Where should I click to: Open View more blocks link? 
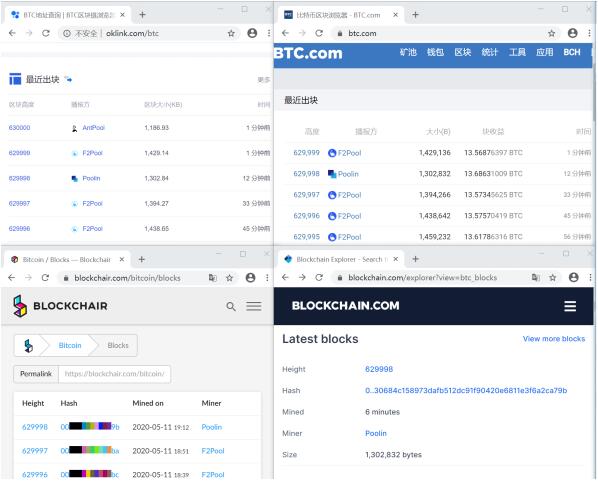pyautogui.click(x=554, y=339)
